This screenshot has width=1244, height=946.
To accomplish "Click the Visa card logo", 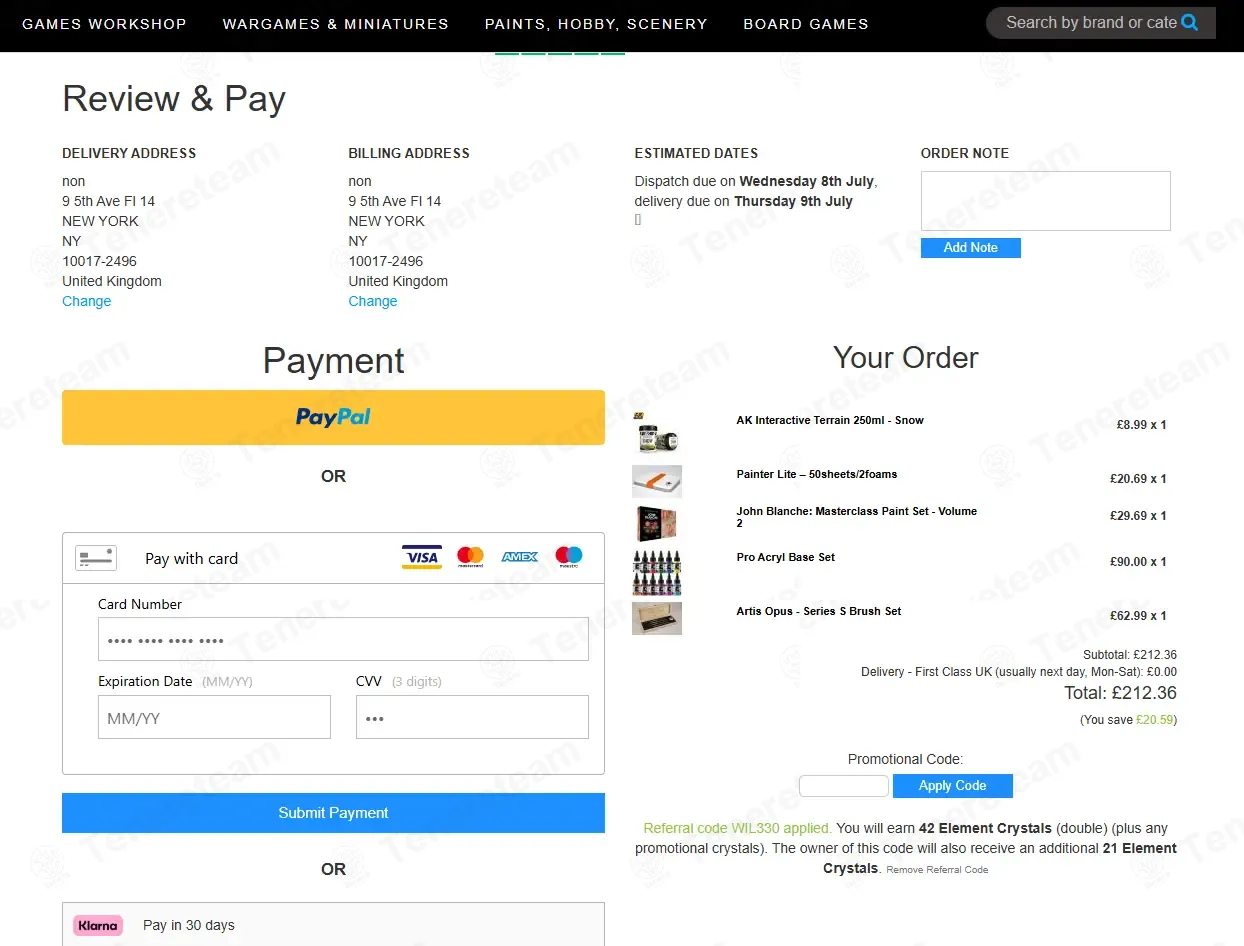I will pos(422,557).
